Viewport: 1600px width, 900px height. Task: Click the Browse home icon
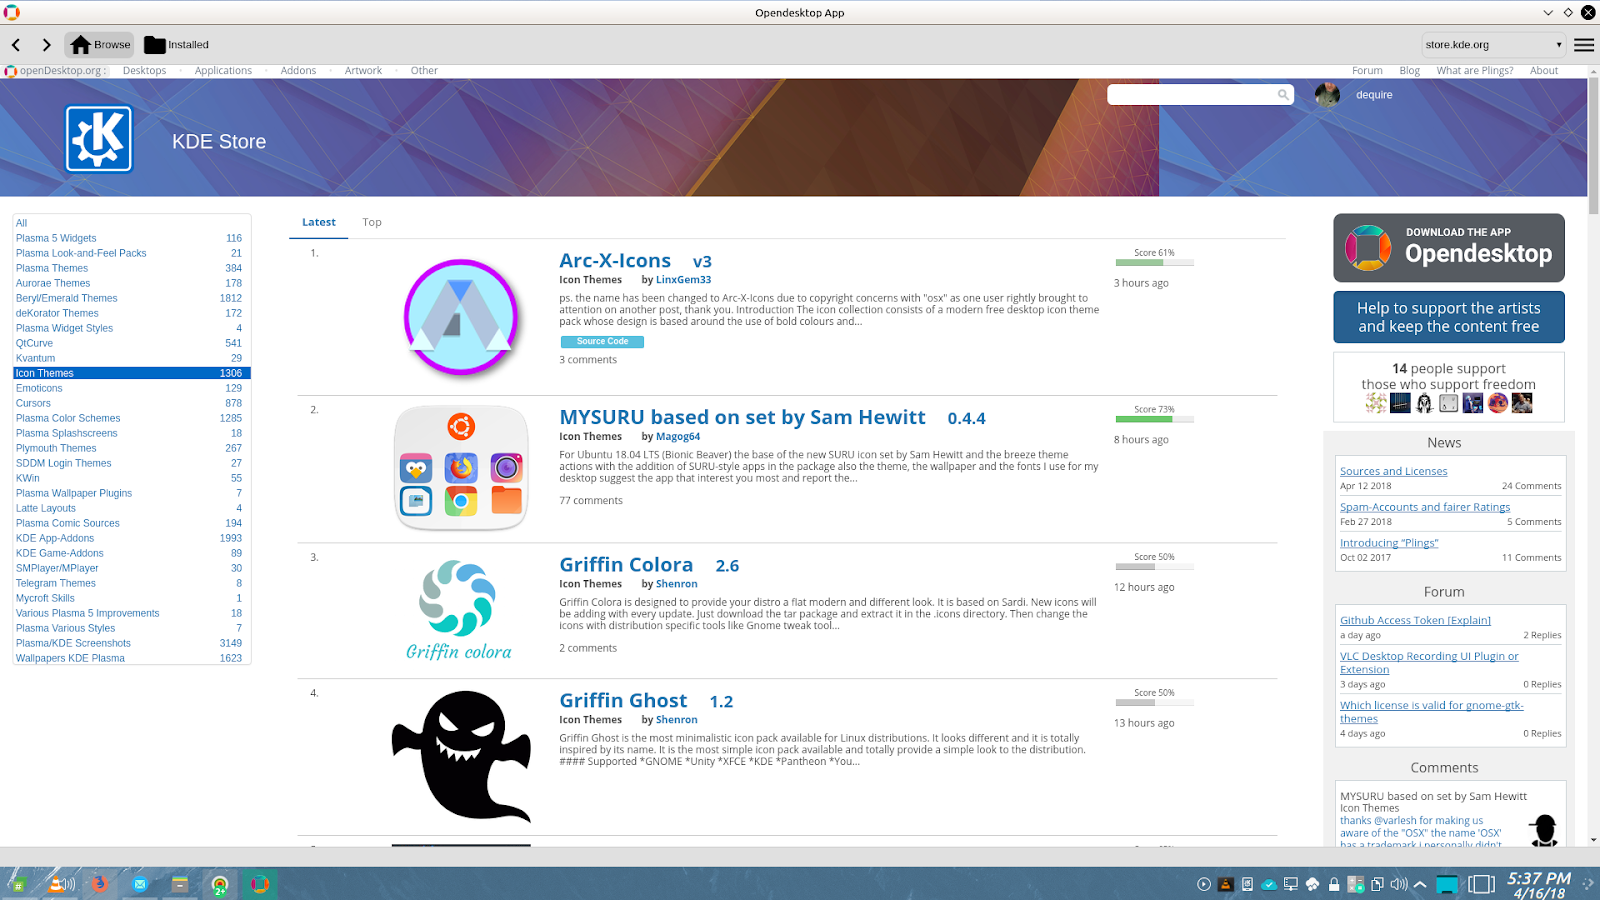pos(80,44)
